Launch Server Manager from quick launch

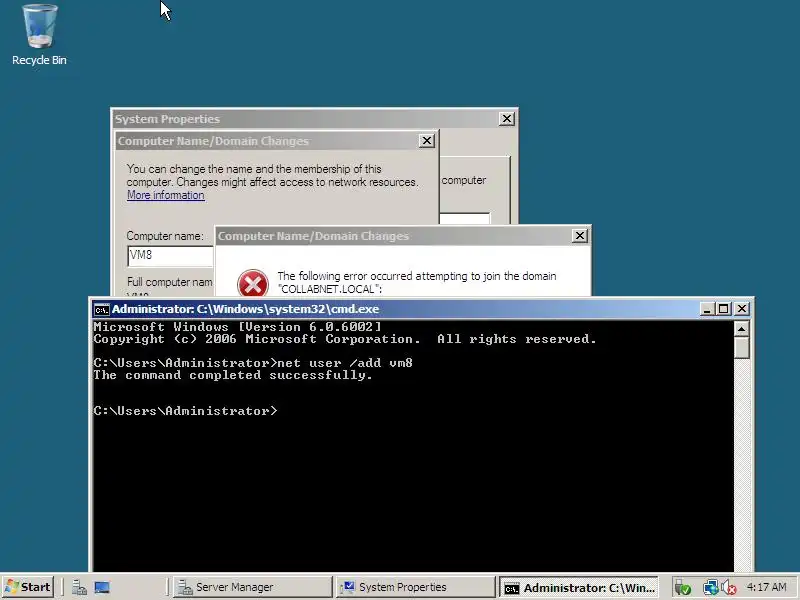coord(79,587)
